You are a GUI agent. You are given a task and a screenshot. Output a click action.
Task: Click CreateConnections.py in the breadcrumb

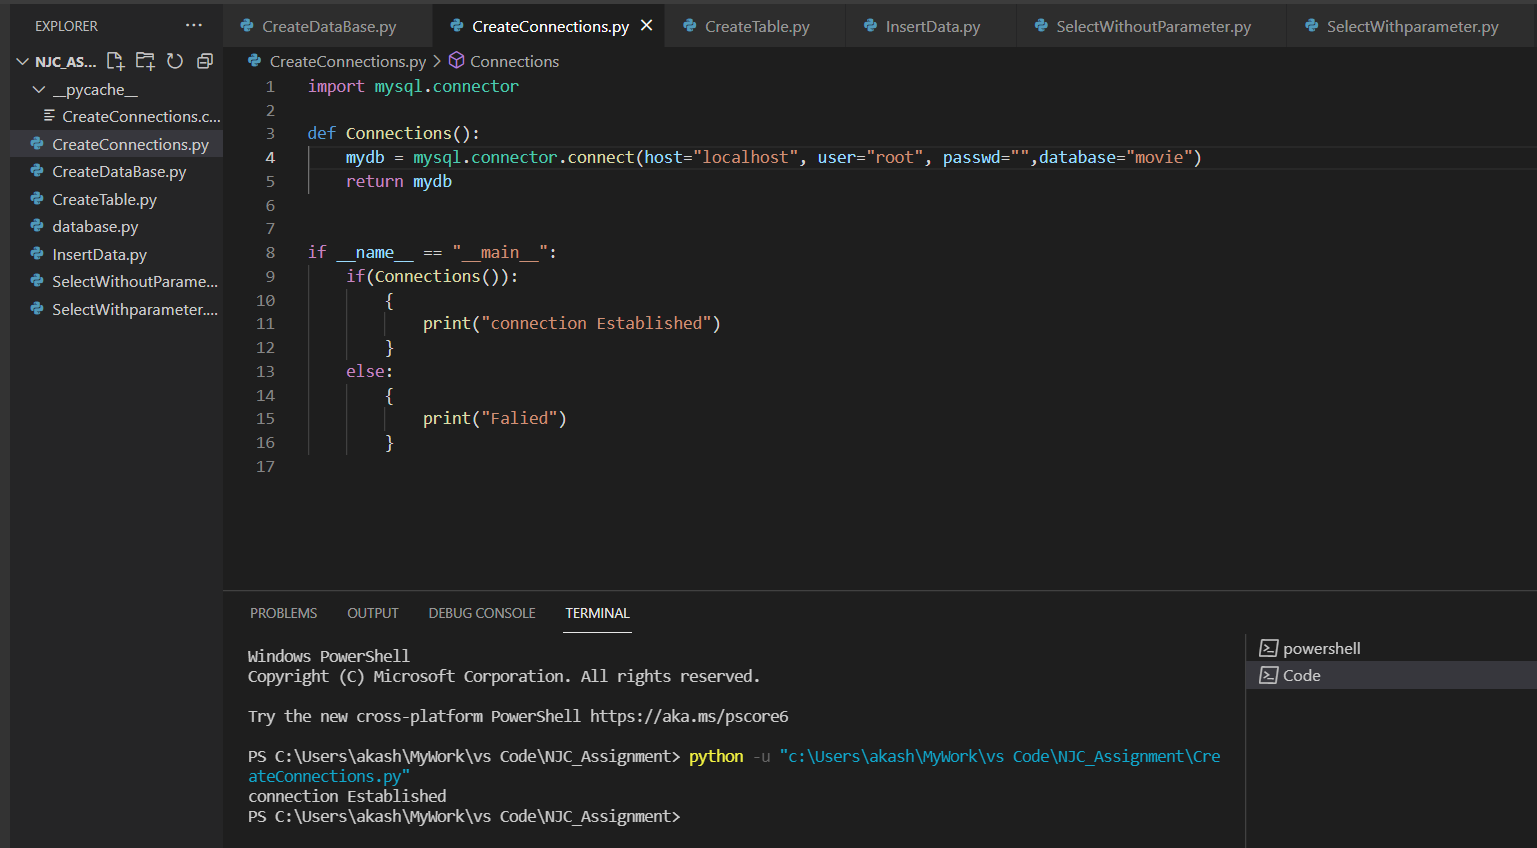[x=347, y=61]
